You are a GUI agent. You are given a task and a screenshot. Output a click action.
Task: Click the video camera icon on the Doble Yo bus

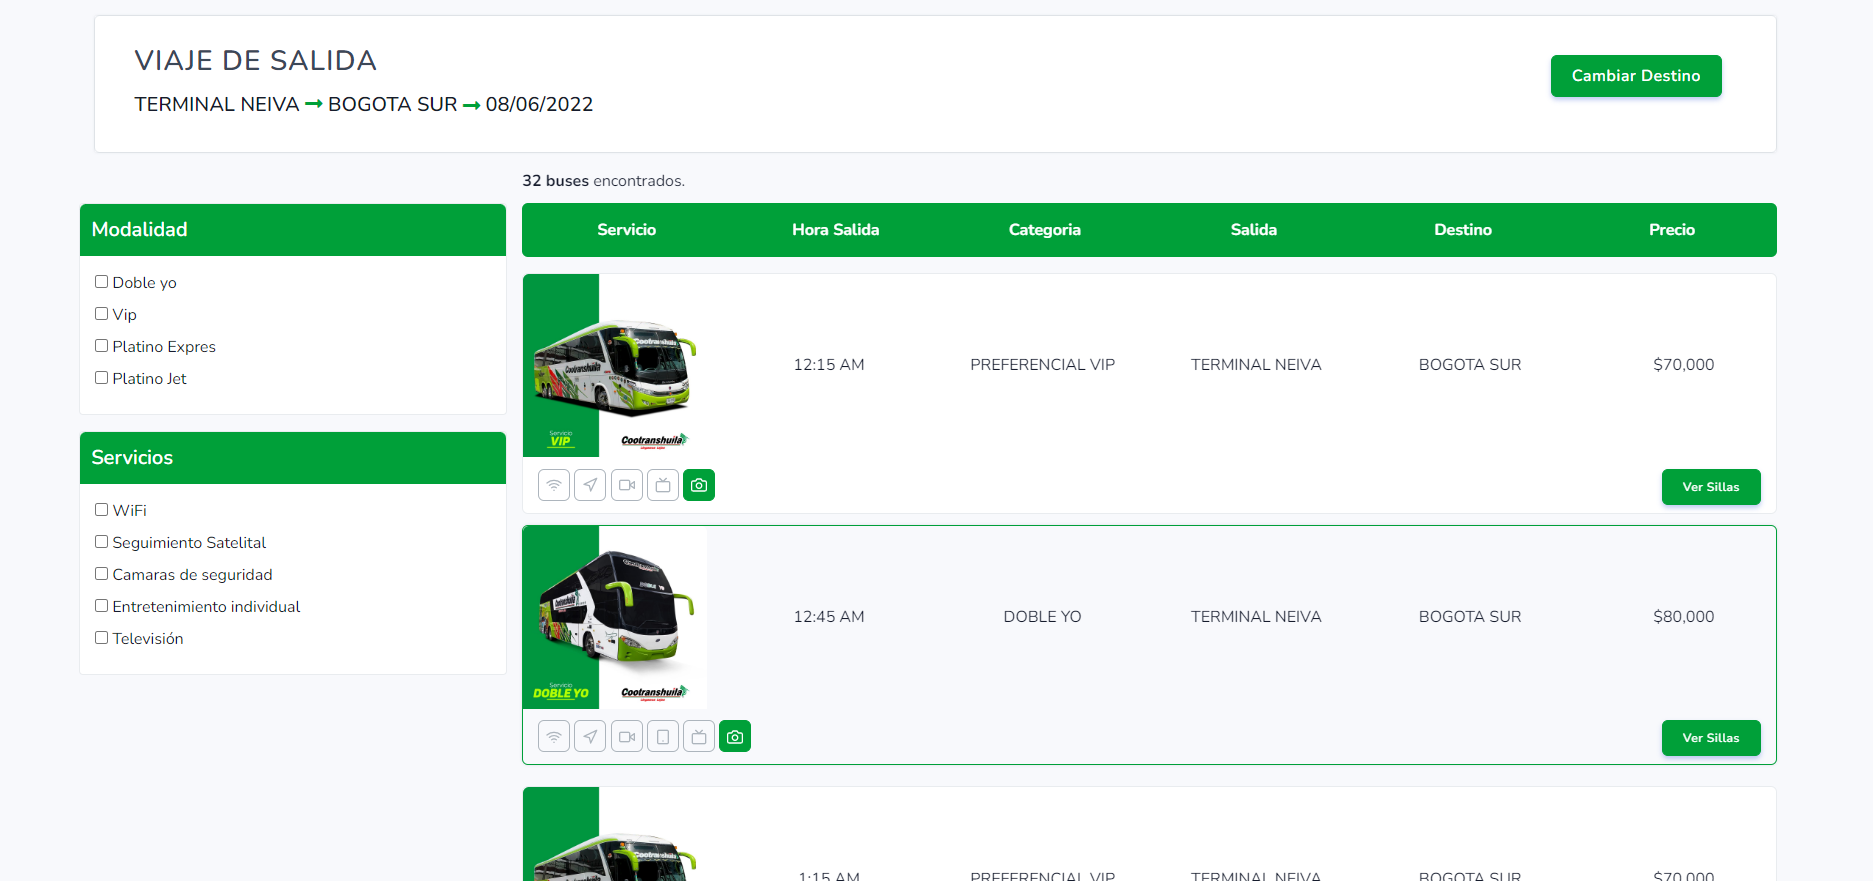coord(627,737)
